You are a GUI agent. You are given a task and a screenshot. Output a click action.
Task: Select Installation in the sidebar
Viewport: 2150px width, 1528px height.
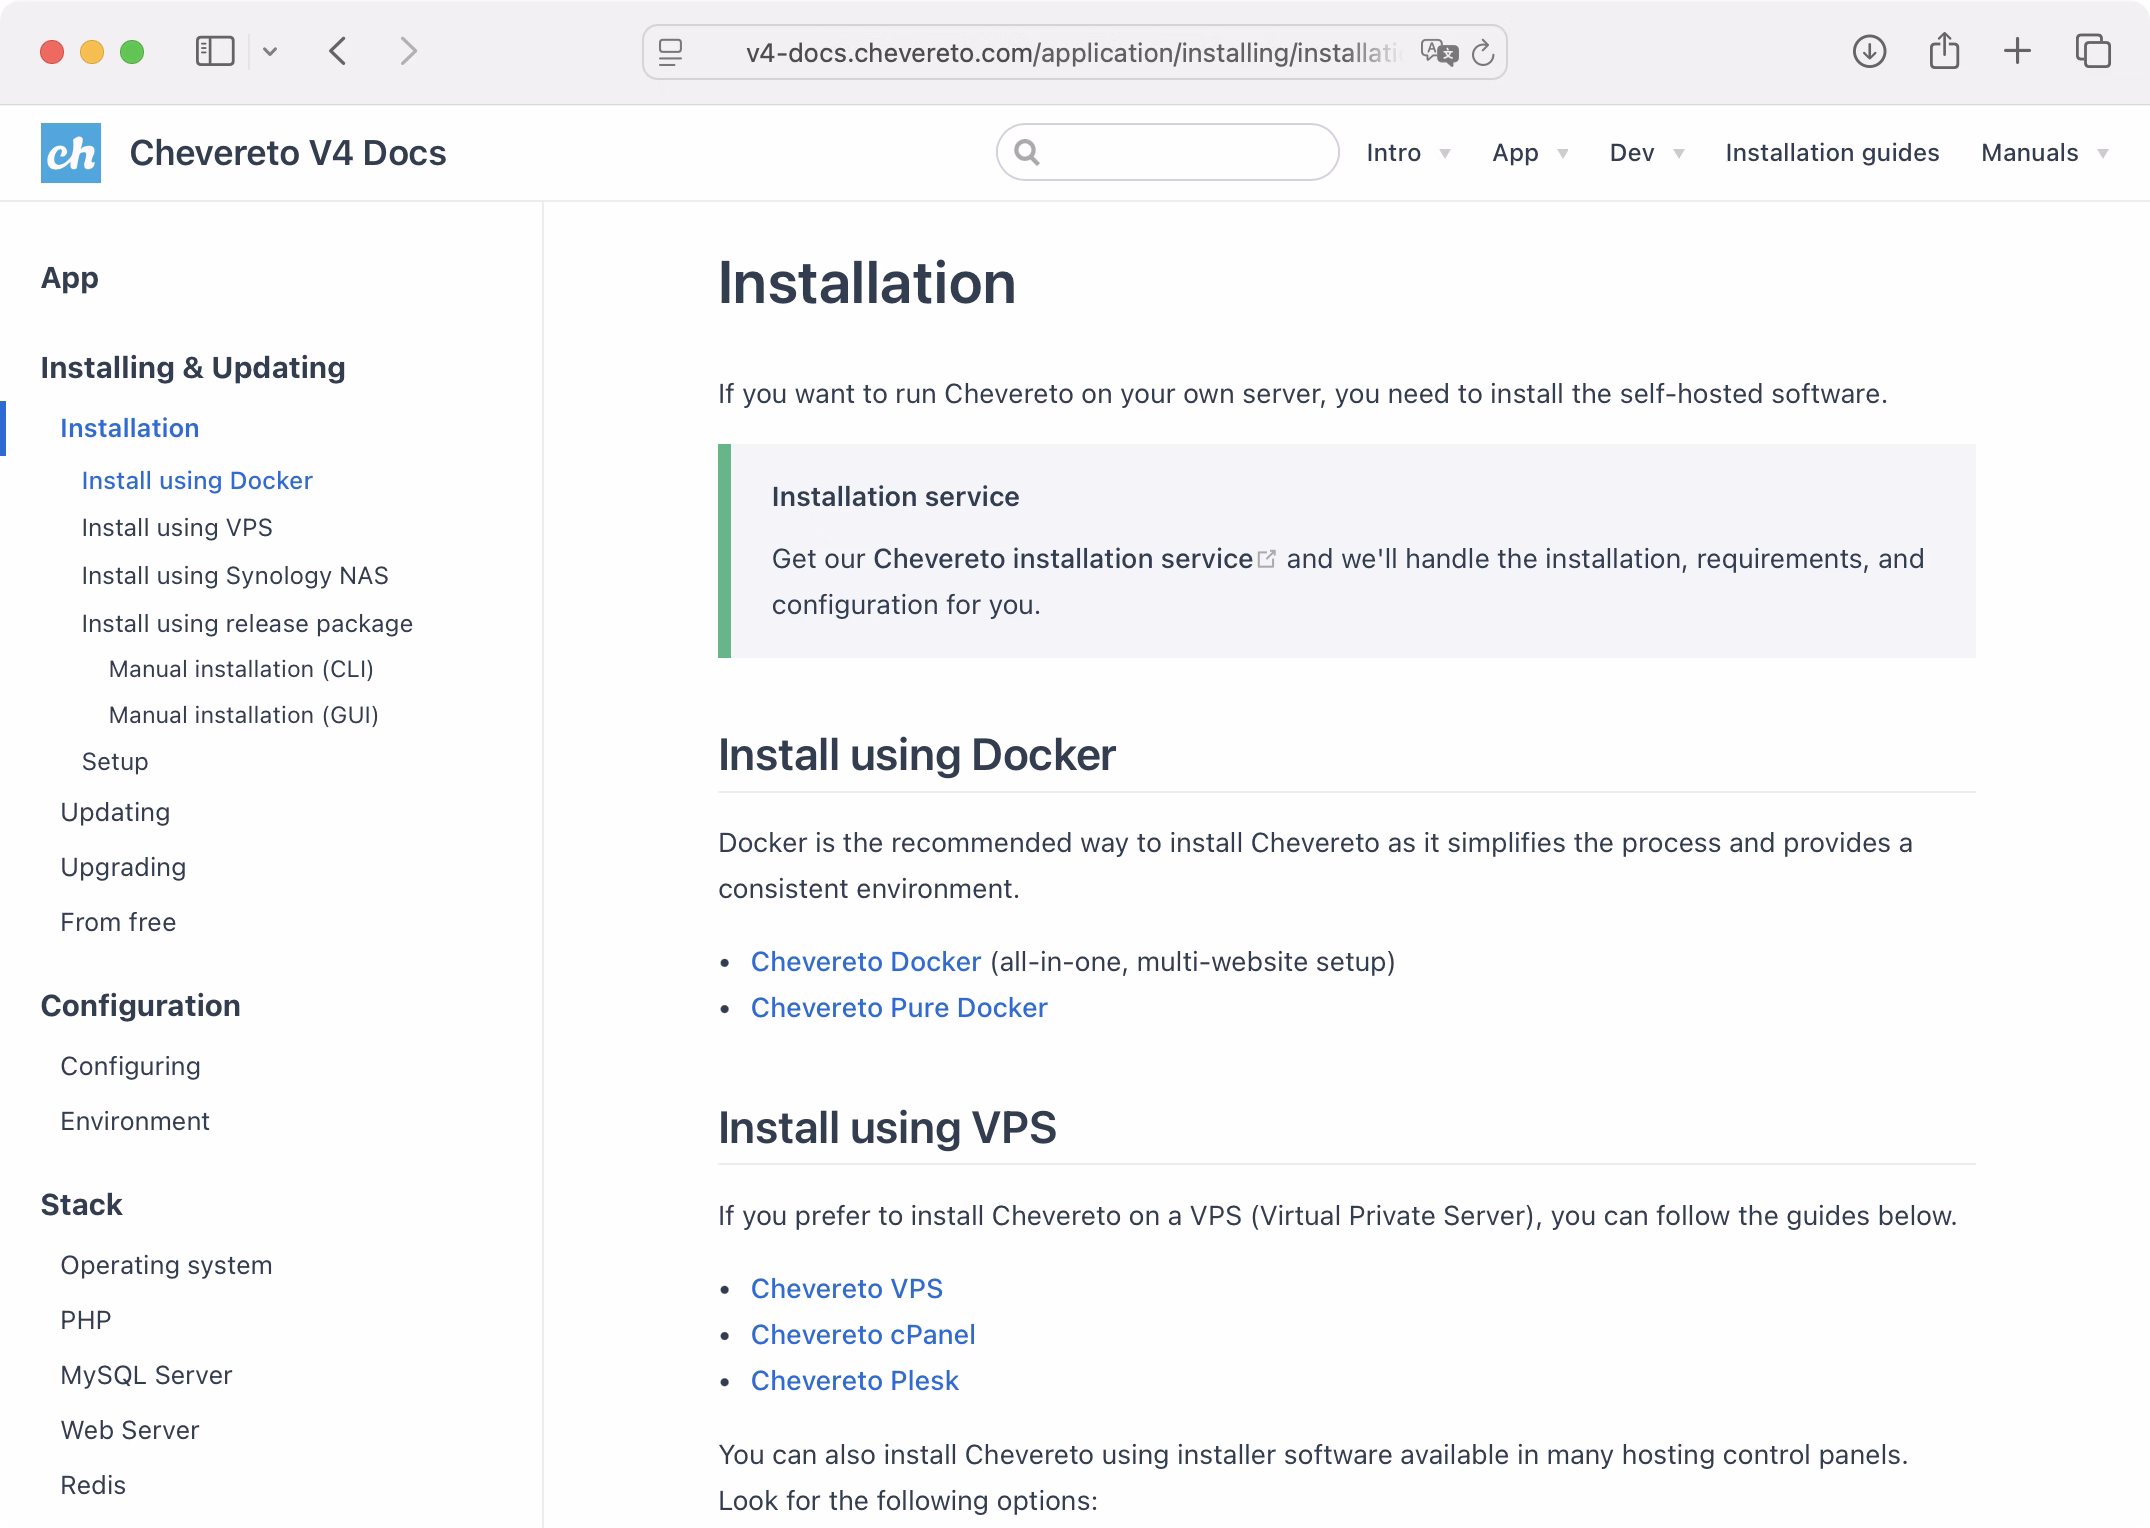130,428
